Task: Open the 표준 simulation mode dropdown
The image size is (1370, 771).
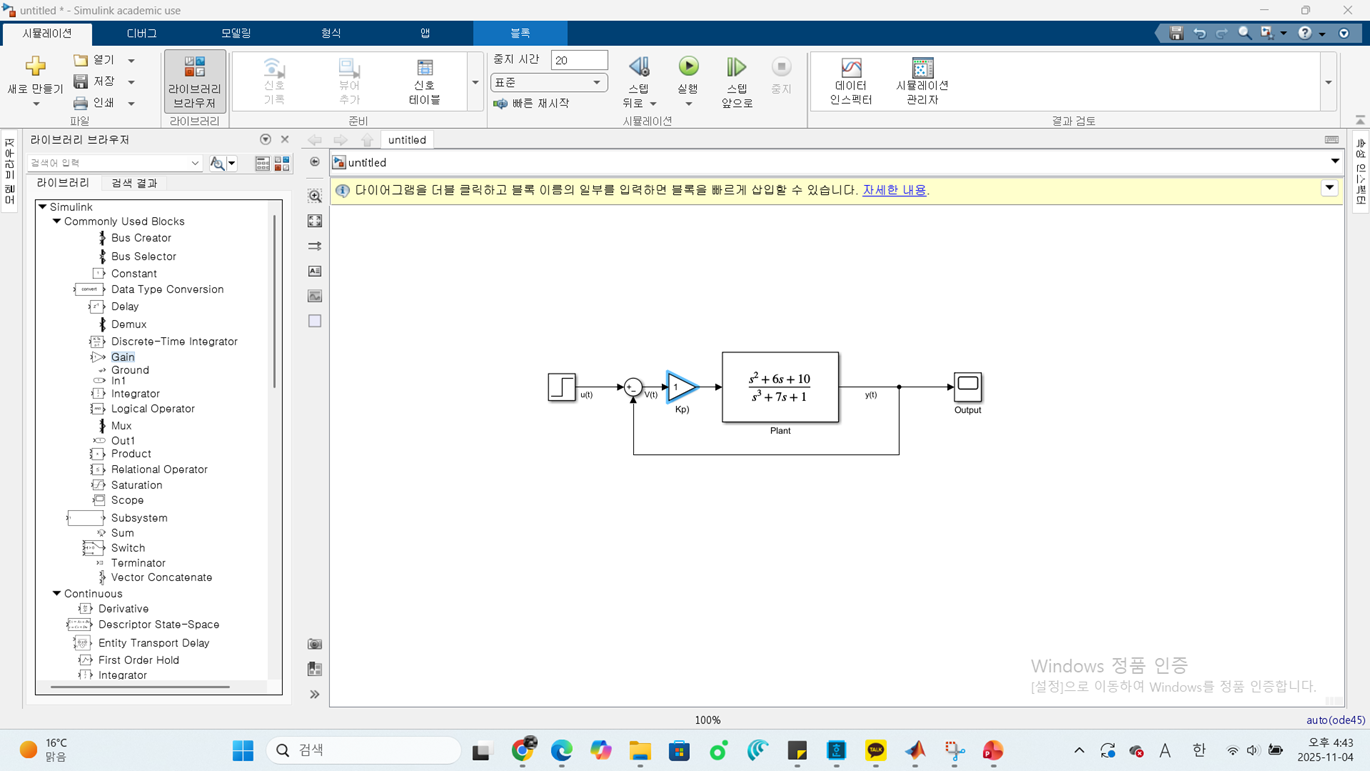Action: tap(549, 83)
